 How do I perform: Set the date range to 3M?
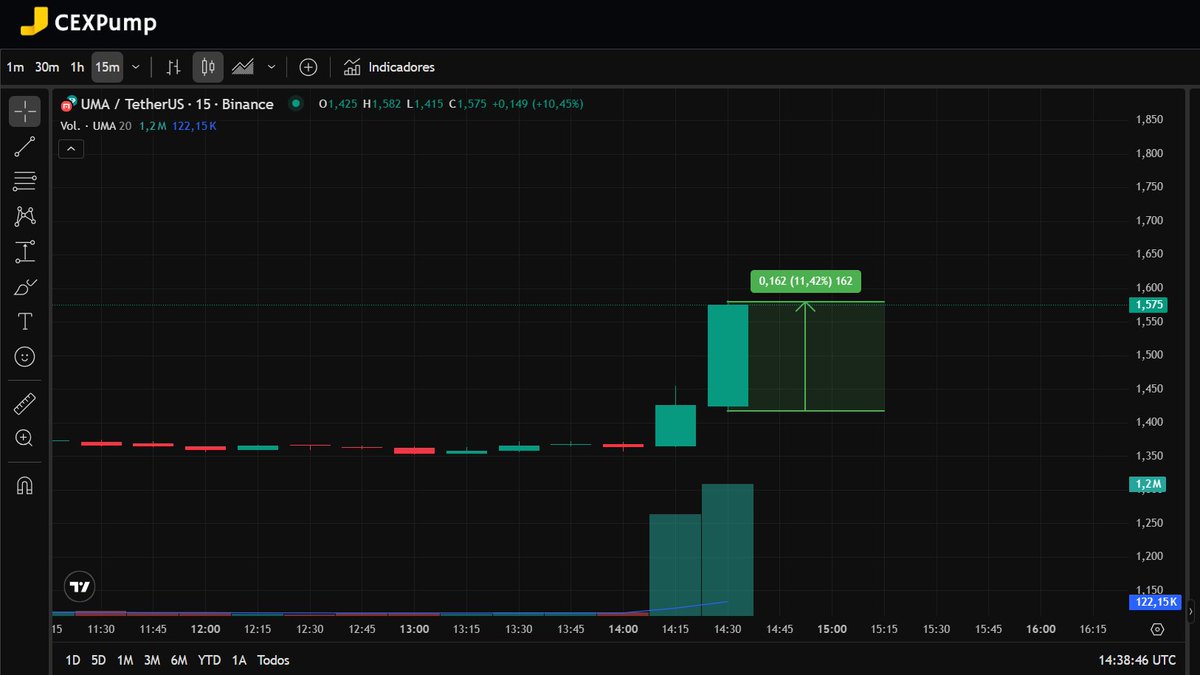click(152, 660)
